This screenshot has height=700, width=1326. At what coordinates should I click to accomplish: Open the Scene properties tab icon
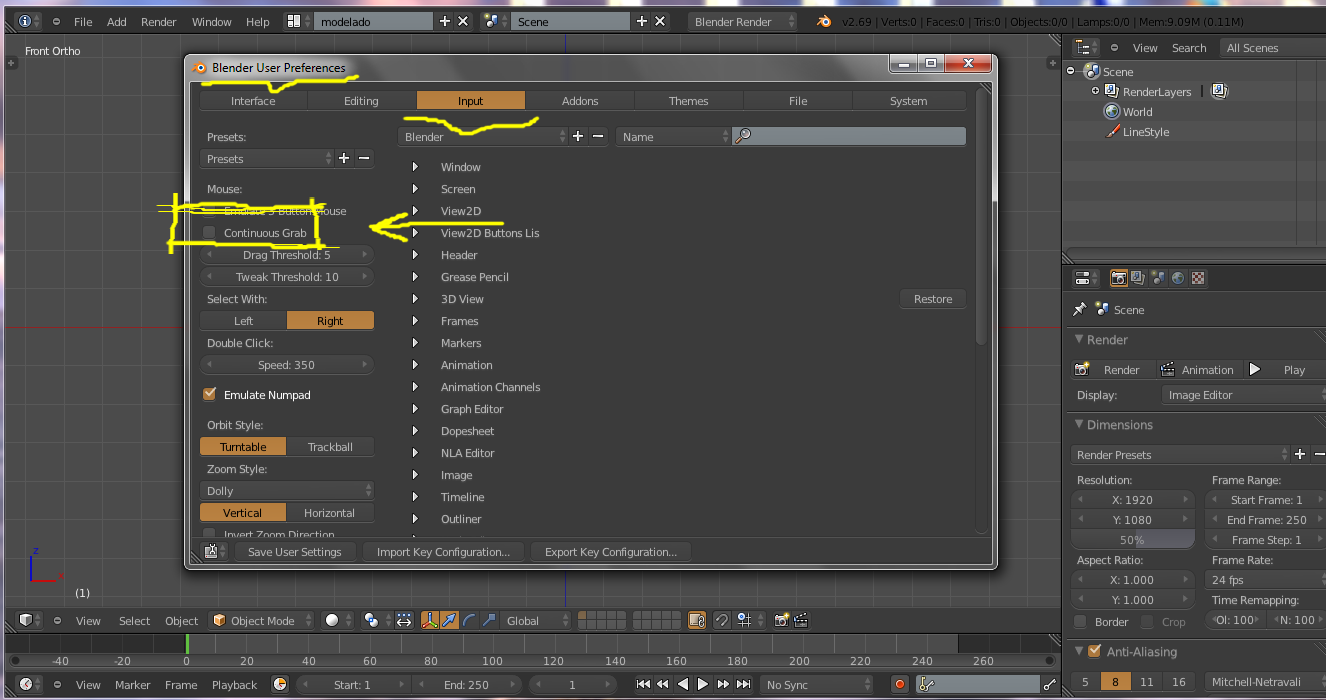pos(1159,278)
